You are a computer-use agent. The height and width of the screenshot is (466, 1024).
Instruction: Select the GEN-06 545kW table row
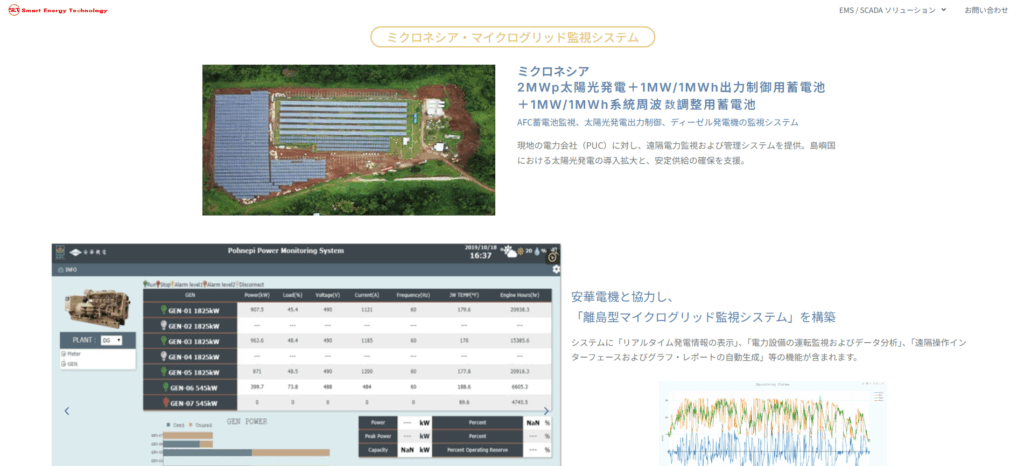pos(350,387)
